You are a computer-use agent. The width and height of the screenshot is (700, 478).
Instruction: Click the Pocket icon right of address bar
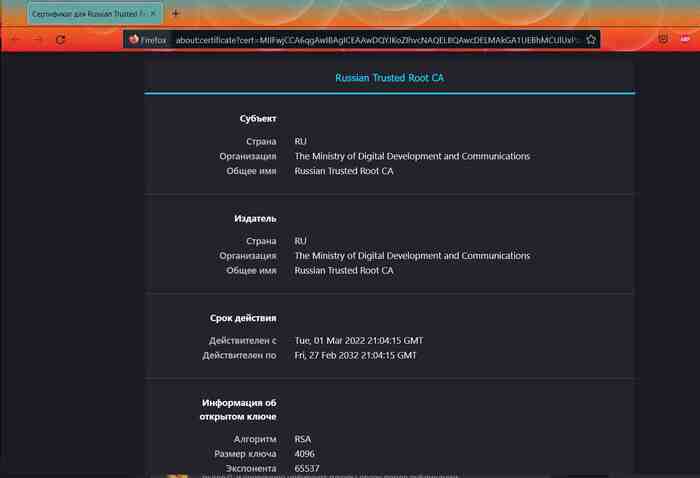(663, 39)
